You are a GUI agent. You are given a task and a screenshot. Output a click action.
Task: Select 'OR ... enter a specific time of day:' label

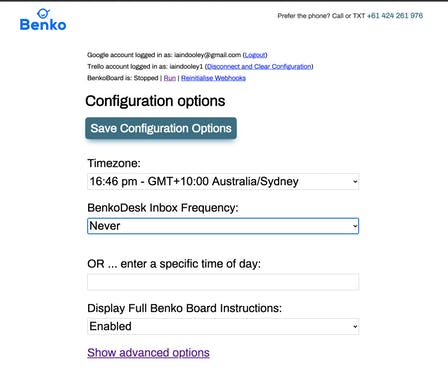coord(174,264)
